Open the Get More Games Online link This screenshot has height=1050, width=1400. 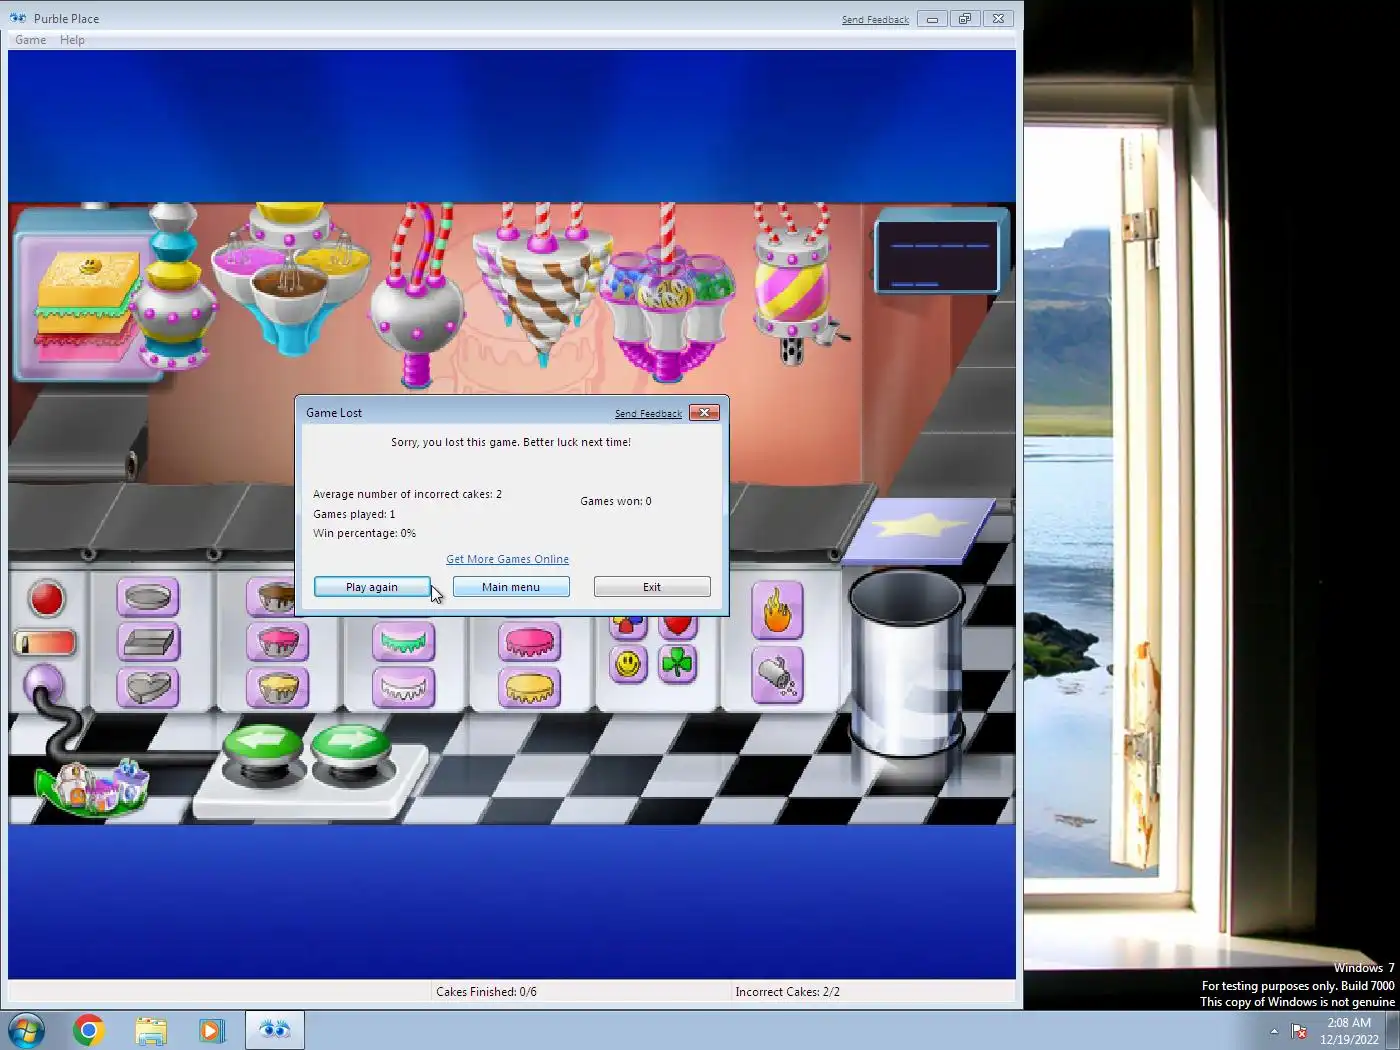click(507, 559)
